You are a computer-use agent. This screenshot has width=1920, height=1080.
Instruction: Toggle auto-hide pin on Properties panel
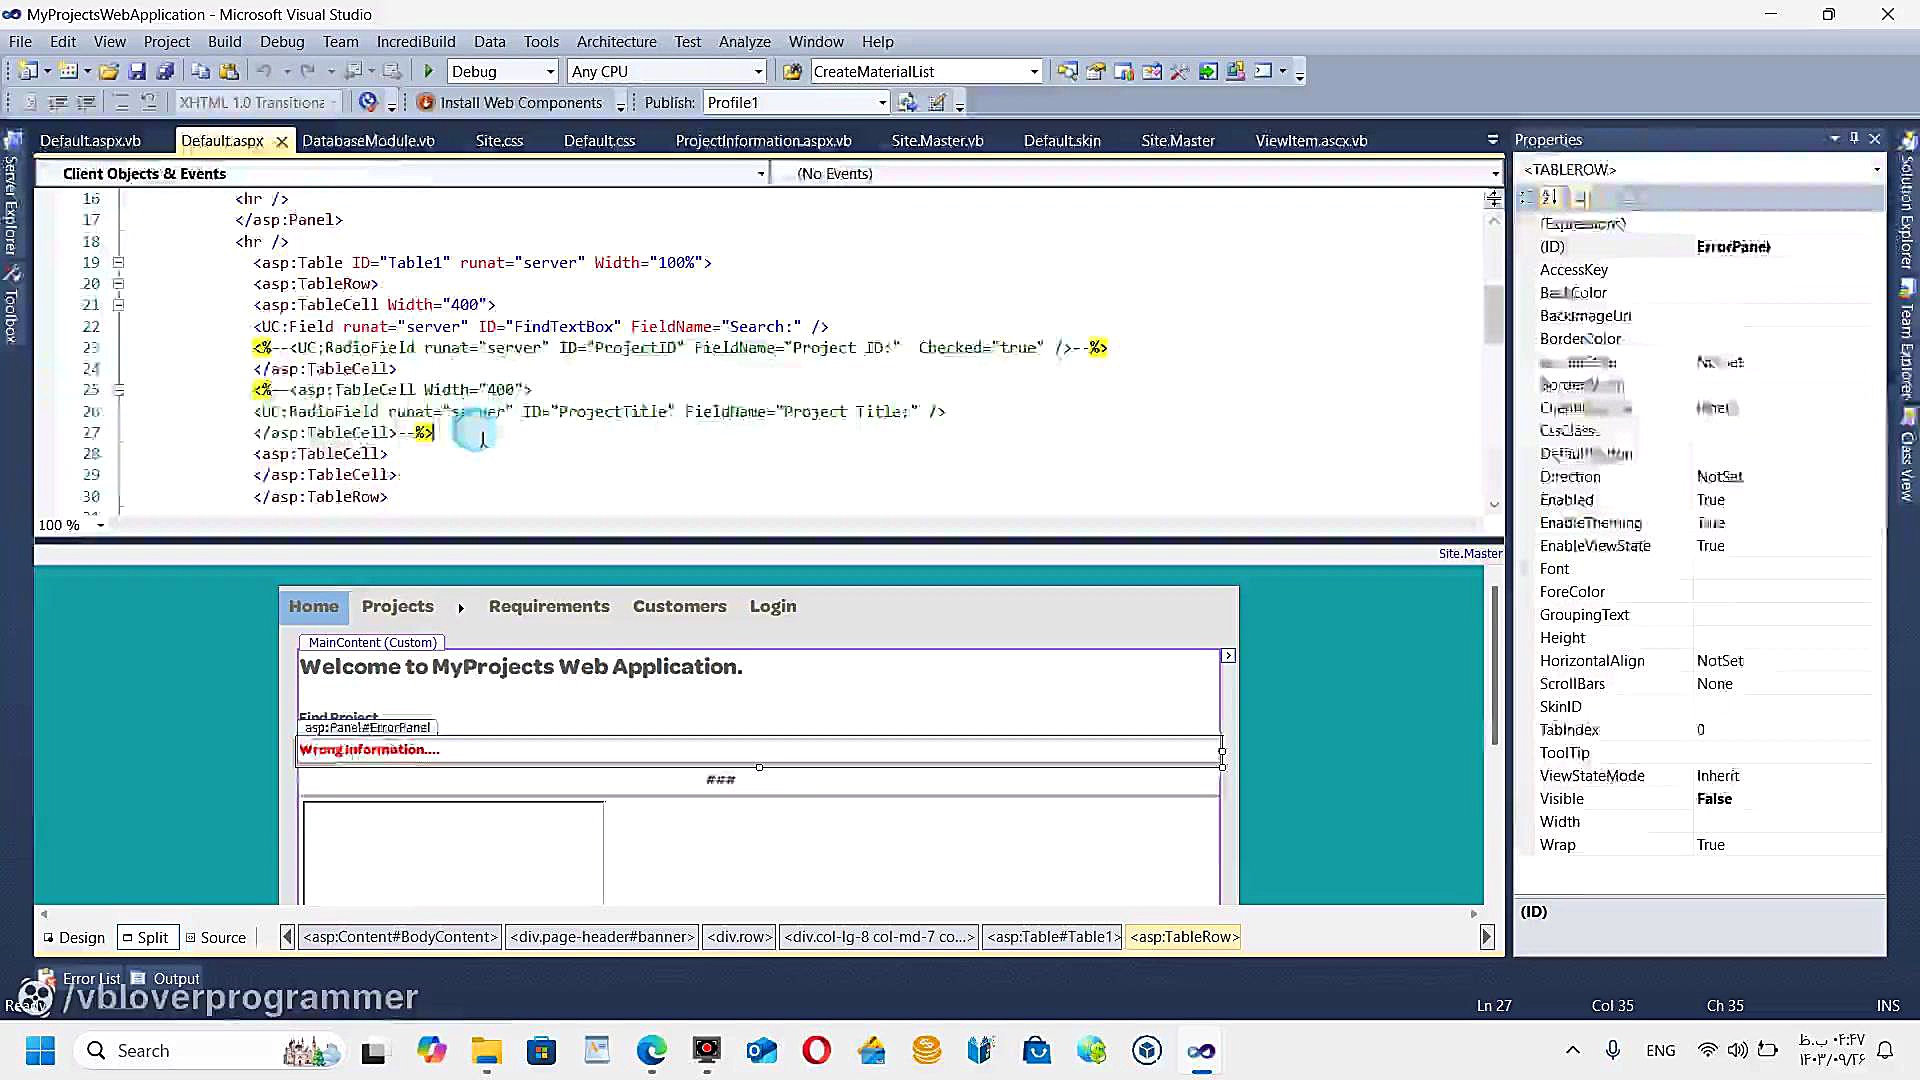click(1854, 139)
